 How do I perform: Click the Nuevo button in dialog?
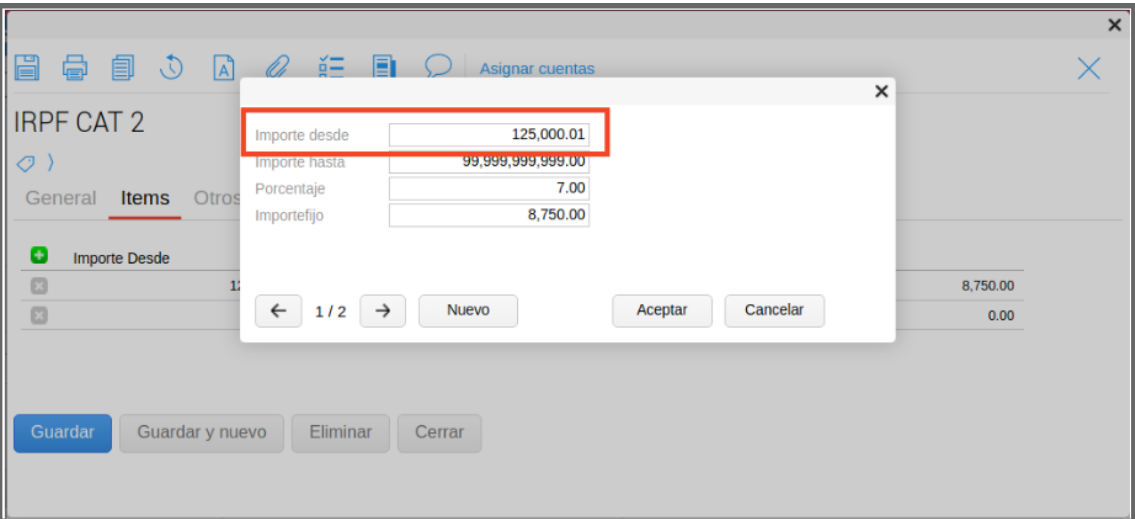(x=468, y=311)
